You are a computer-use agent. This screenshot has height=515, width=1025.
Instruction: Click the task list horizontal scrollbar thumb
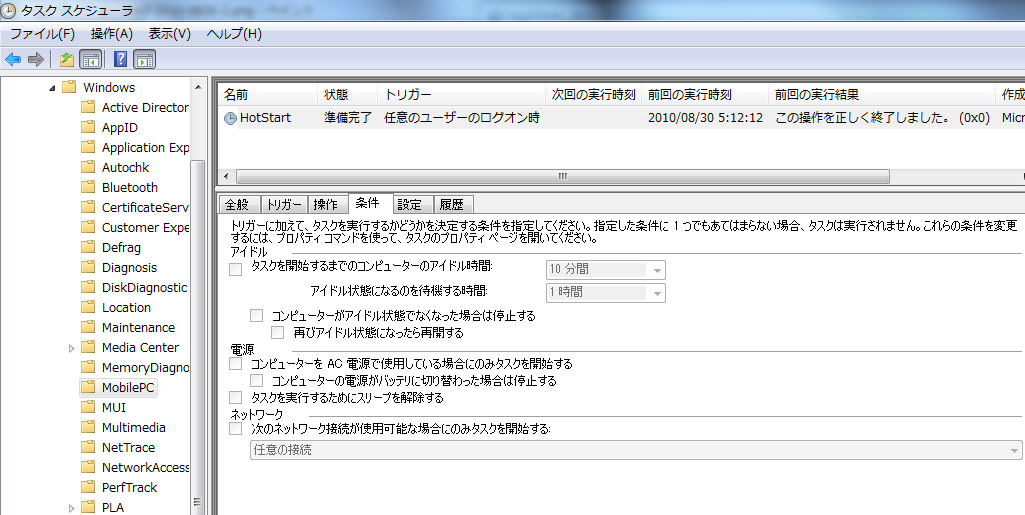562,176
